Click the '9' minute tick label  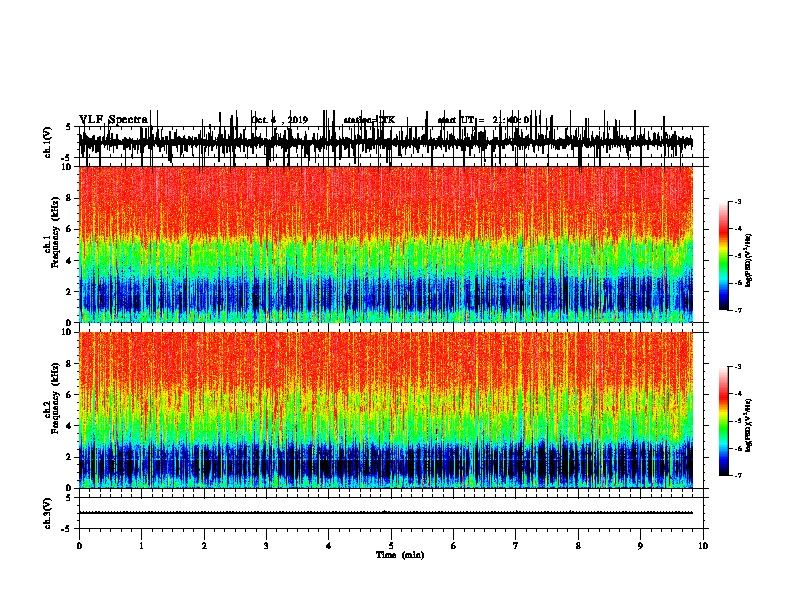(640, 546)
